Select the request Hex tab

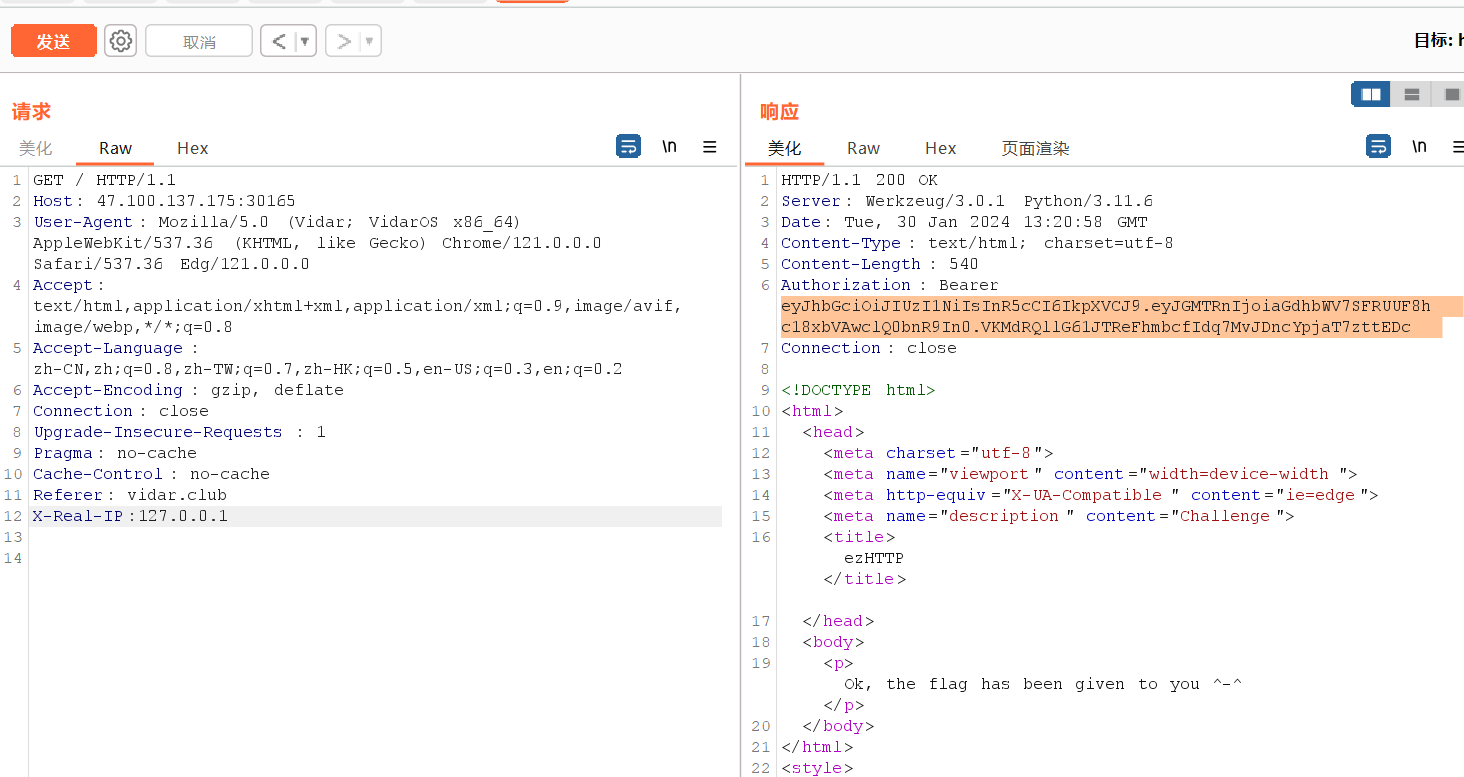[192, 148]
